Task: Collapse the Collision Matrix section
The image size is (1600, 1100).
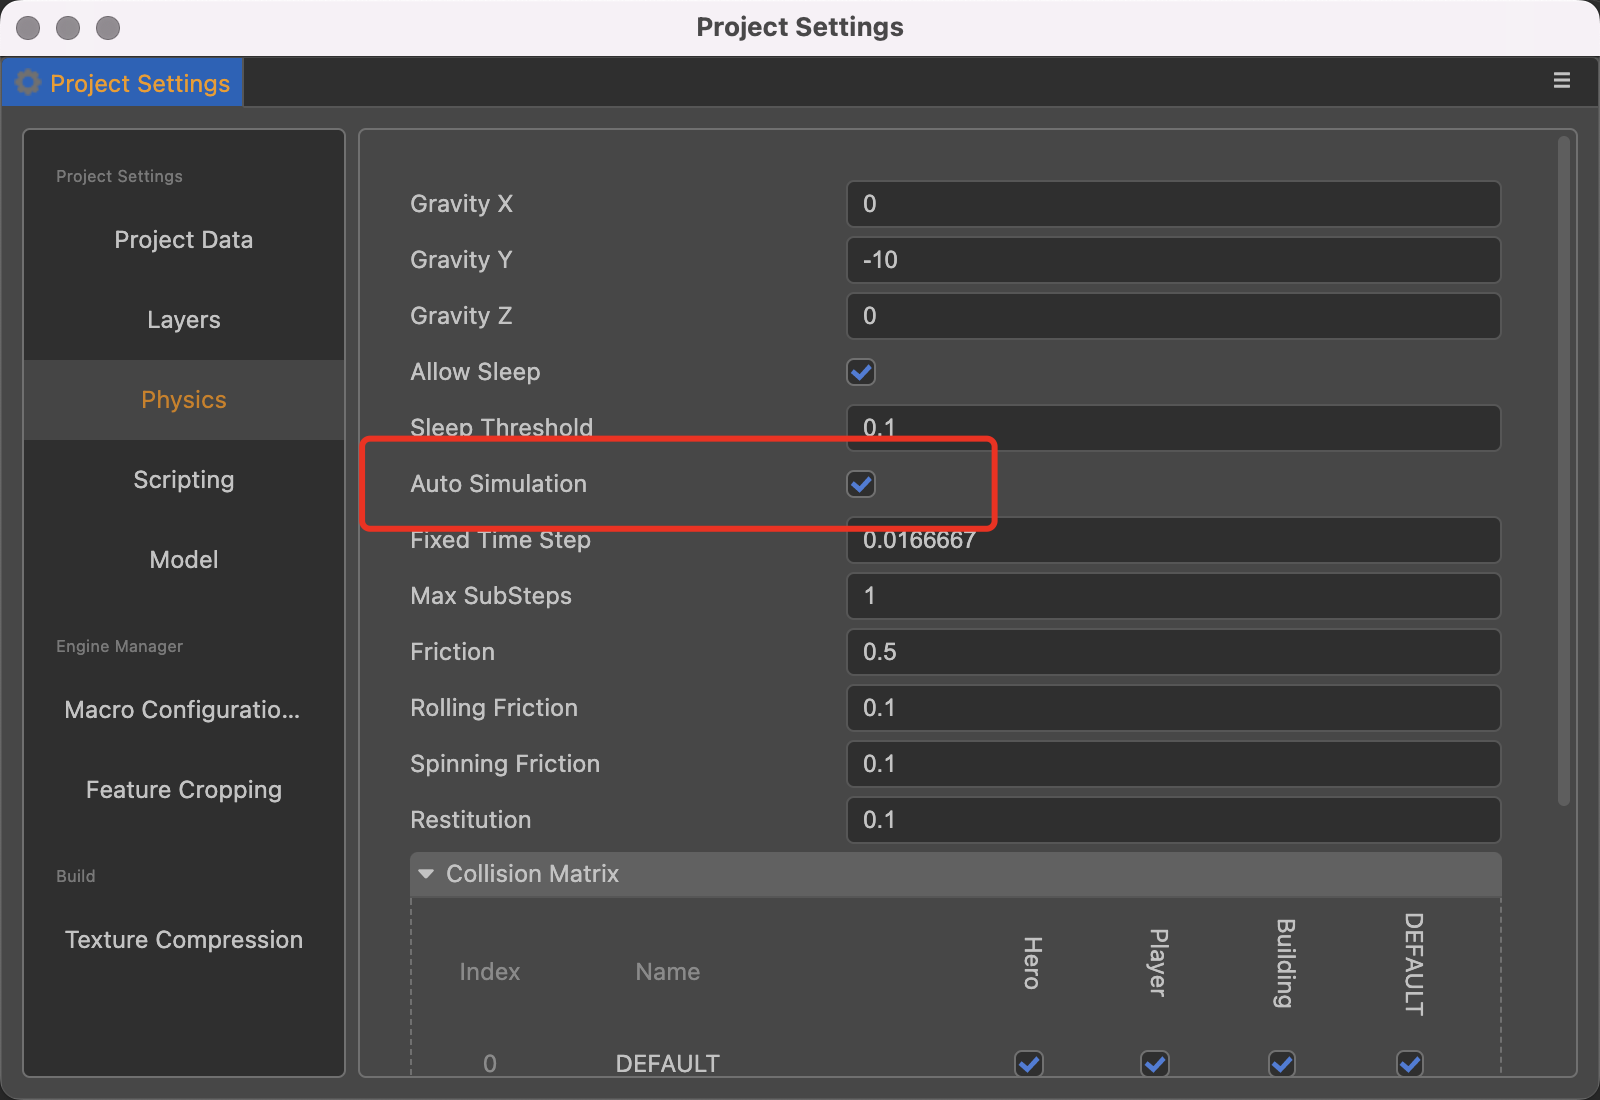Action: click(427, 874)
